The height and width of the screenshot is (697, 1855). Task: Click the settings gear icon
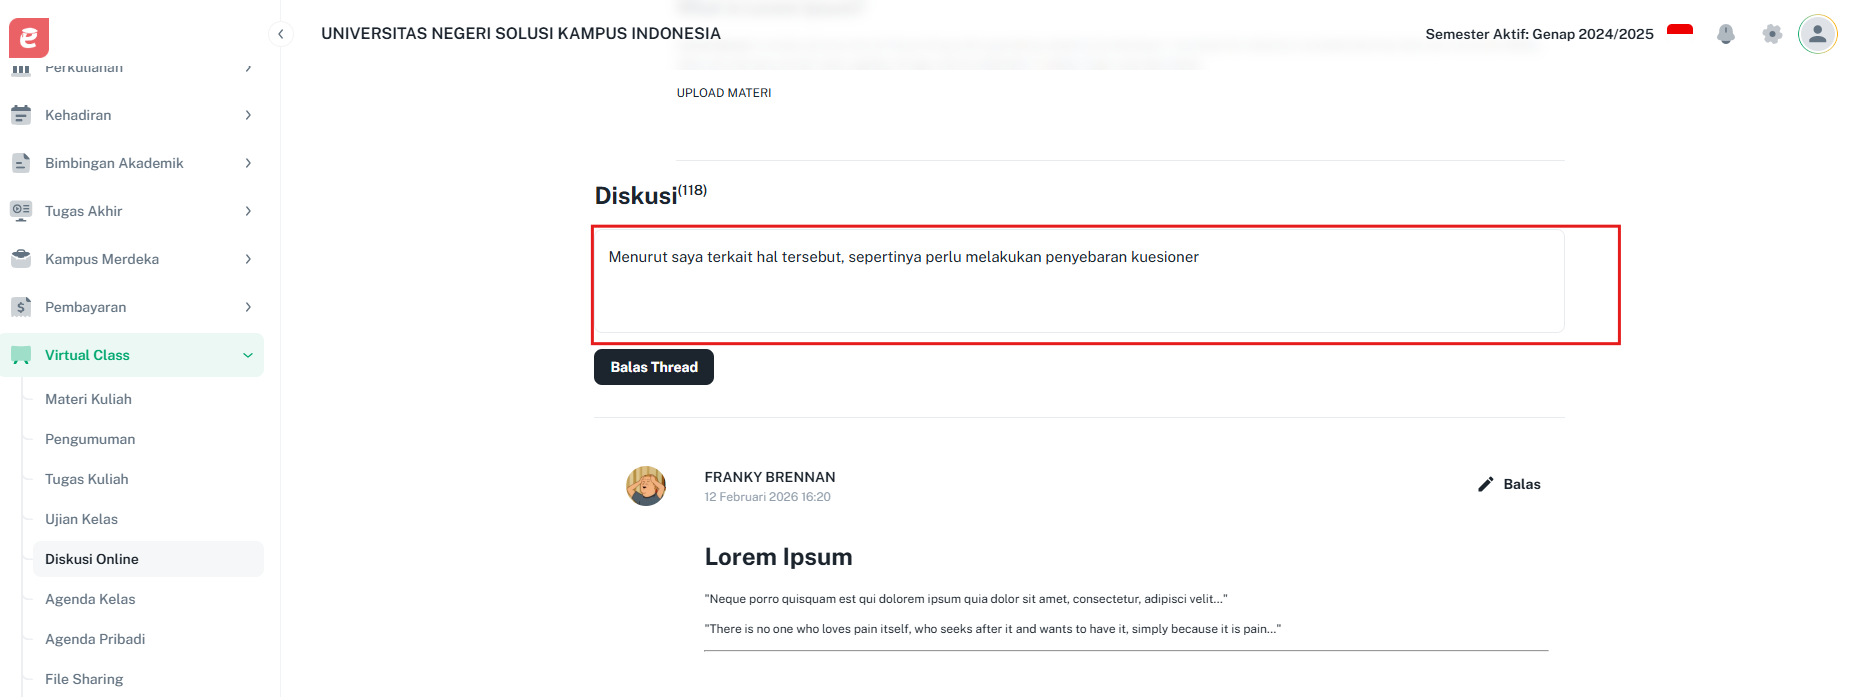click(x=1772, y=33)
